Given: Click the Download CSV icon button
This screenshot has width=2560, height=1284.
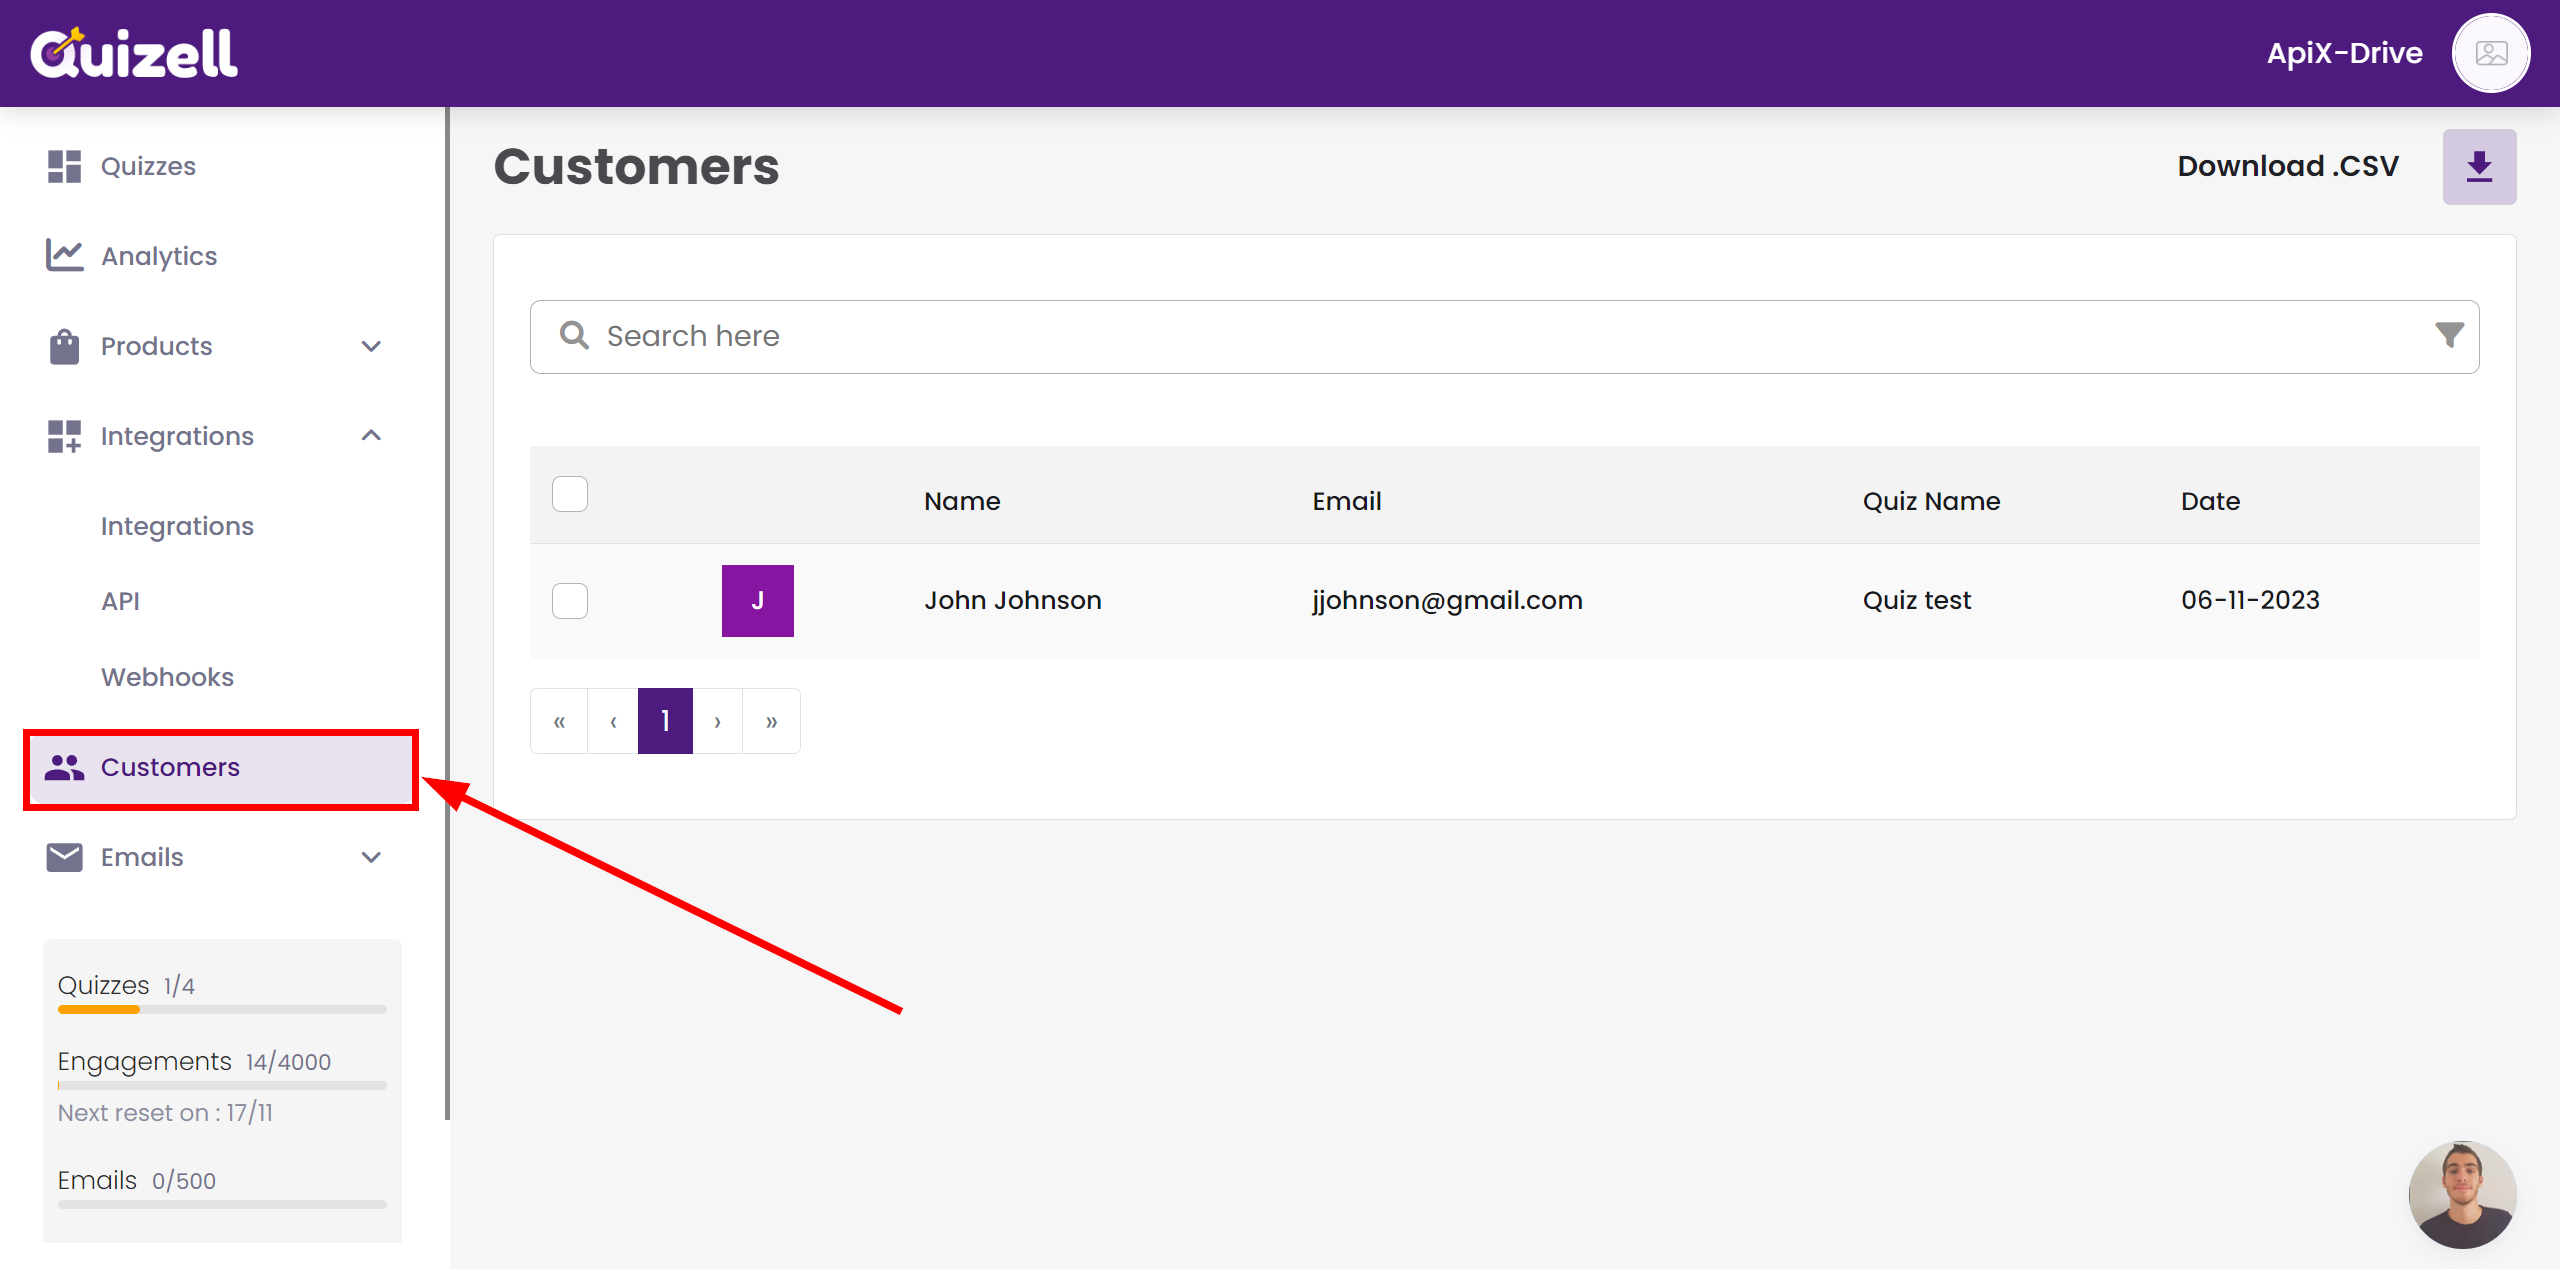Looking at the screenshot, I should [x=2481, y=165].
